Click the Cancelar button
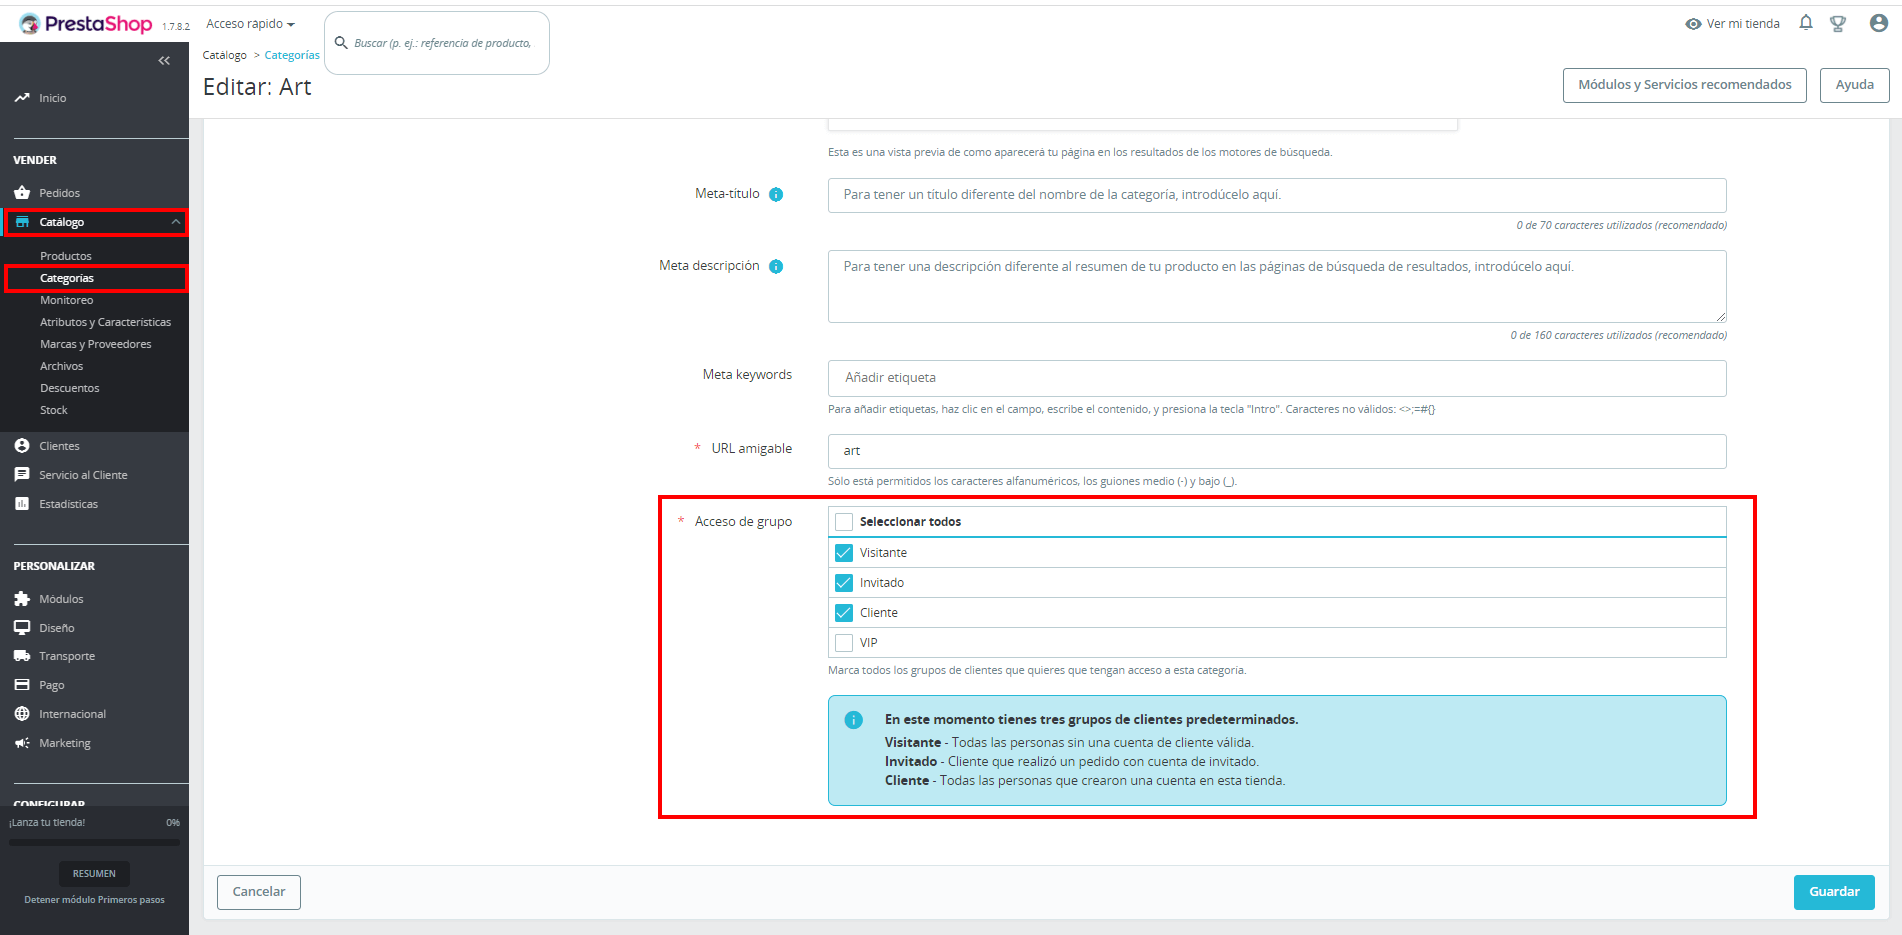Viewport: 1902px width, 935px height. click(x=259, y=892)
